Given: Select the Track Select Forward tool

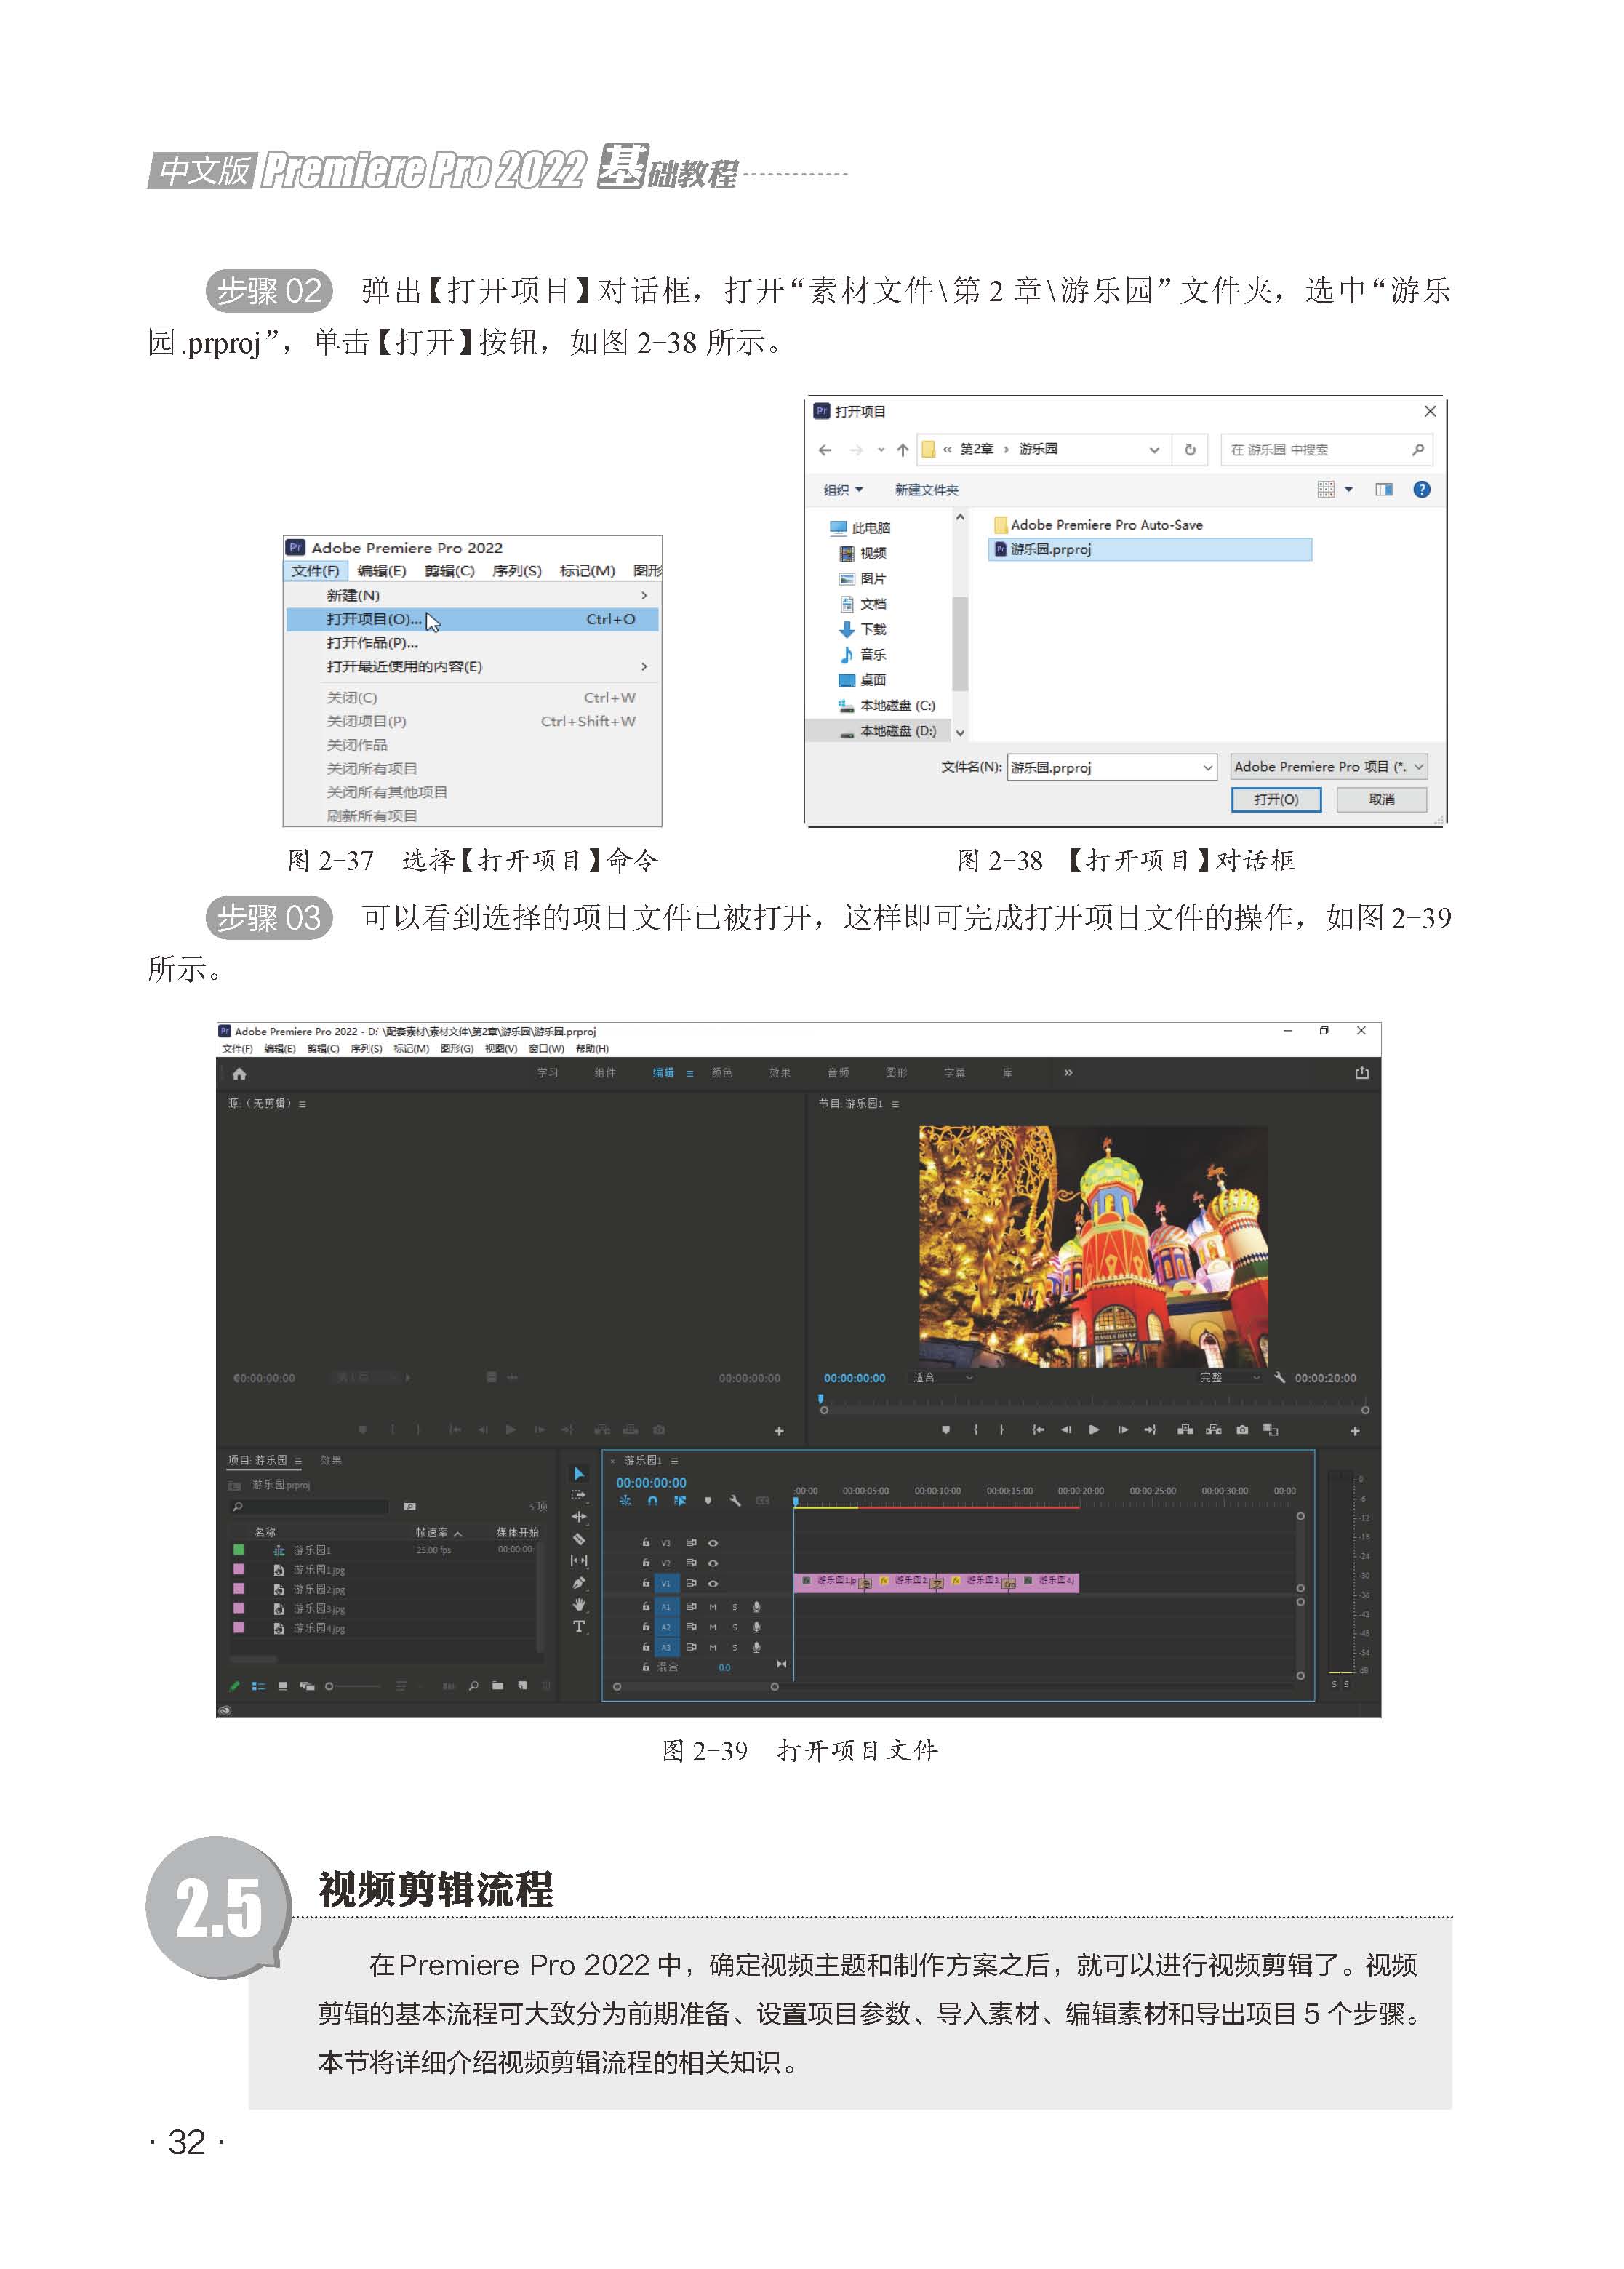Looking at the screenshot, I should pyautogui.click(x=578, y=1494).
